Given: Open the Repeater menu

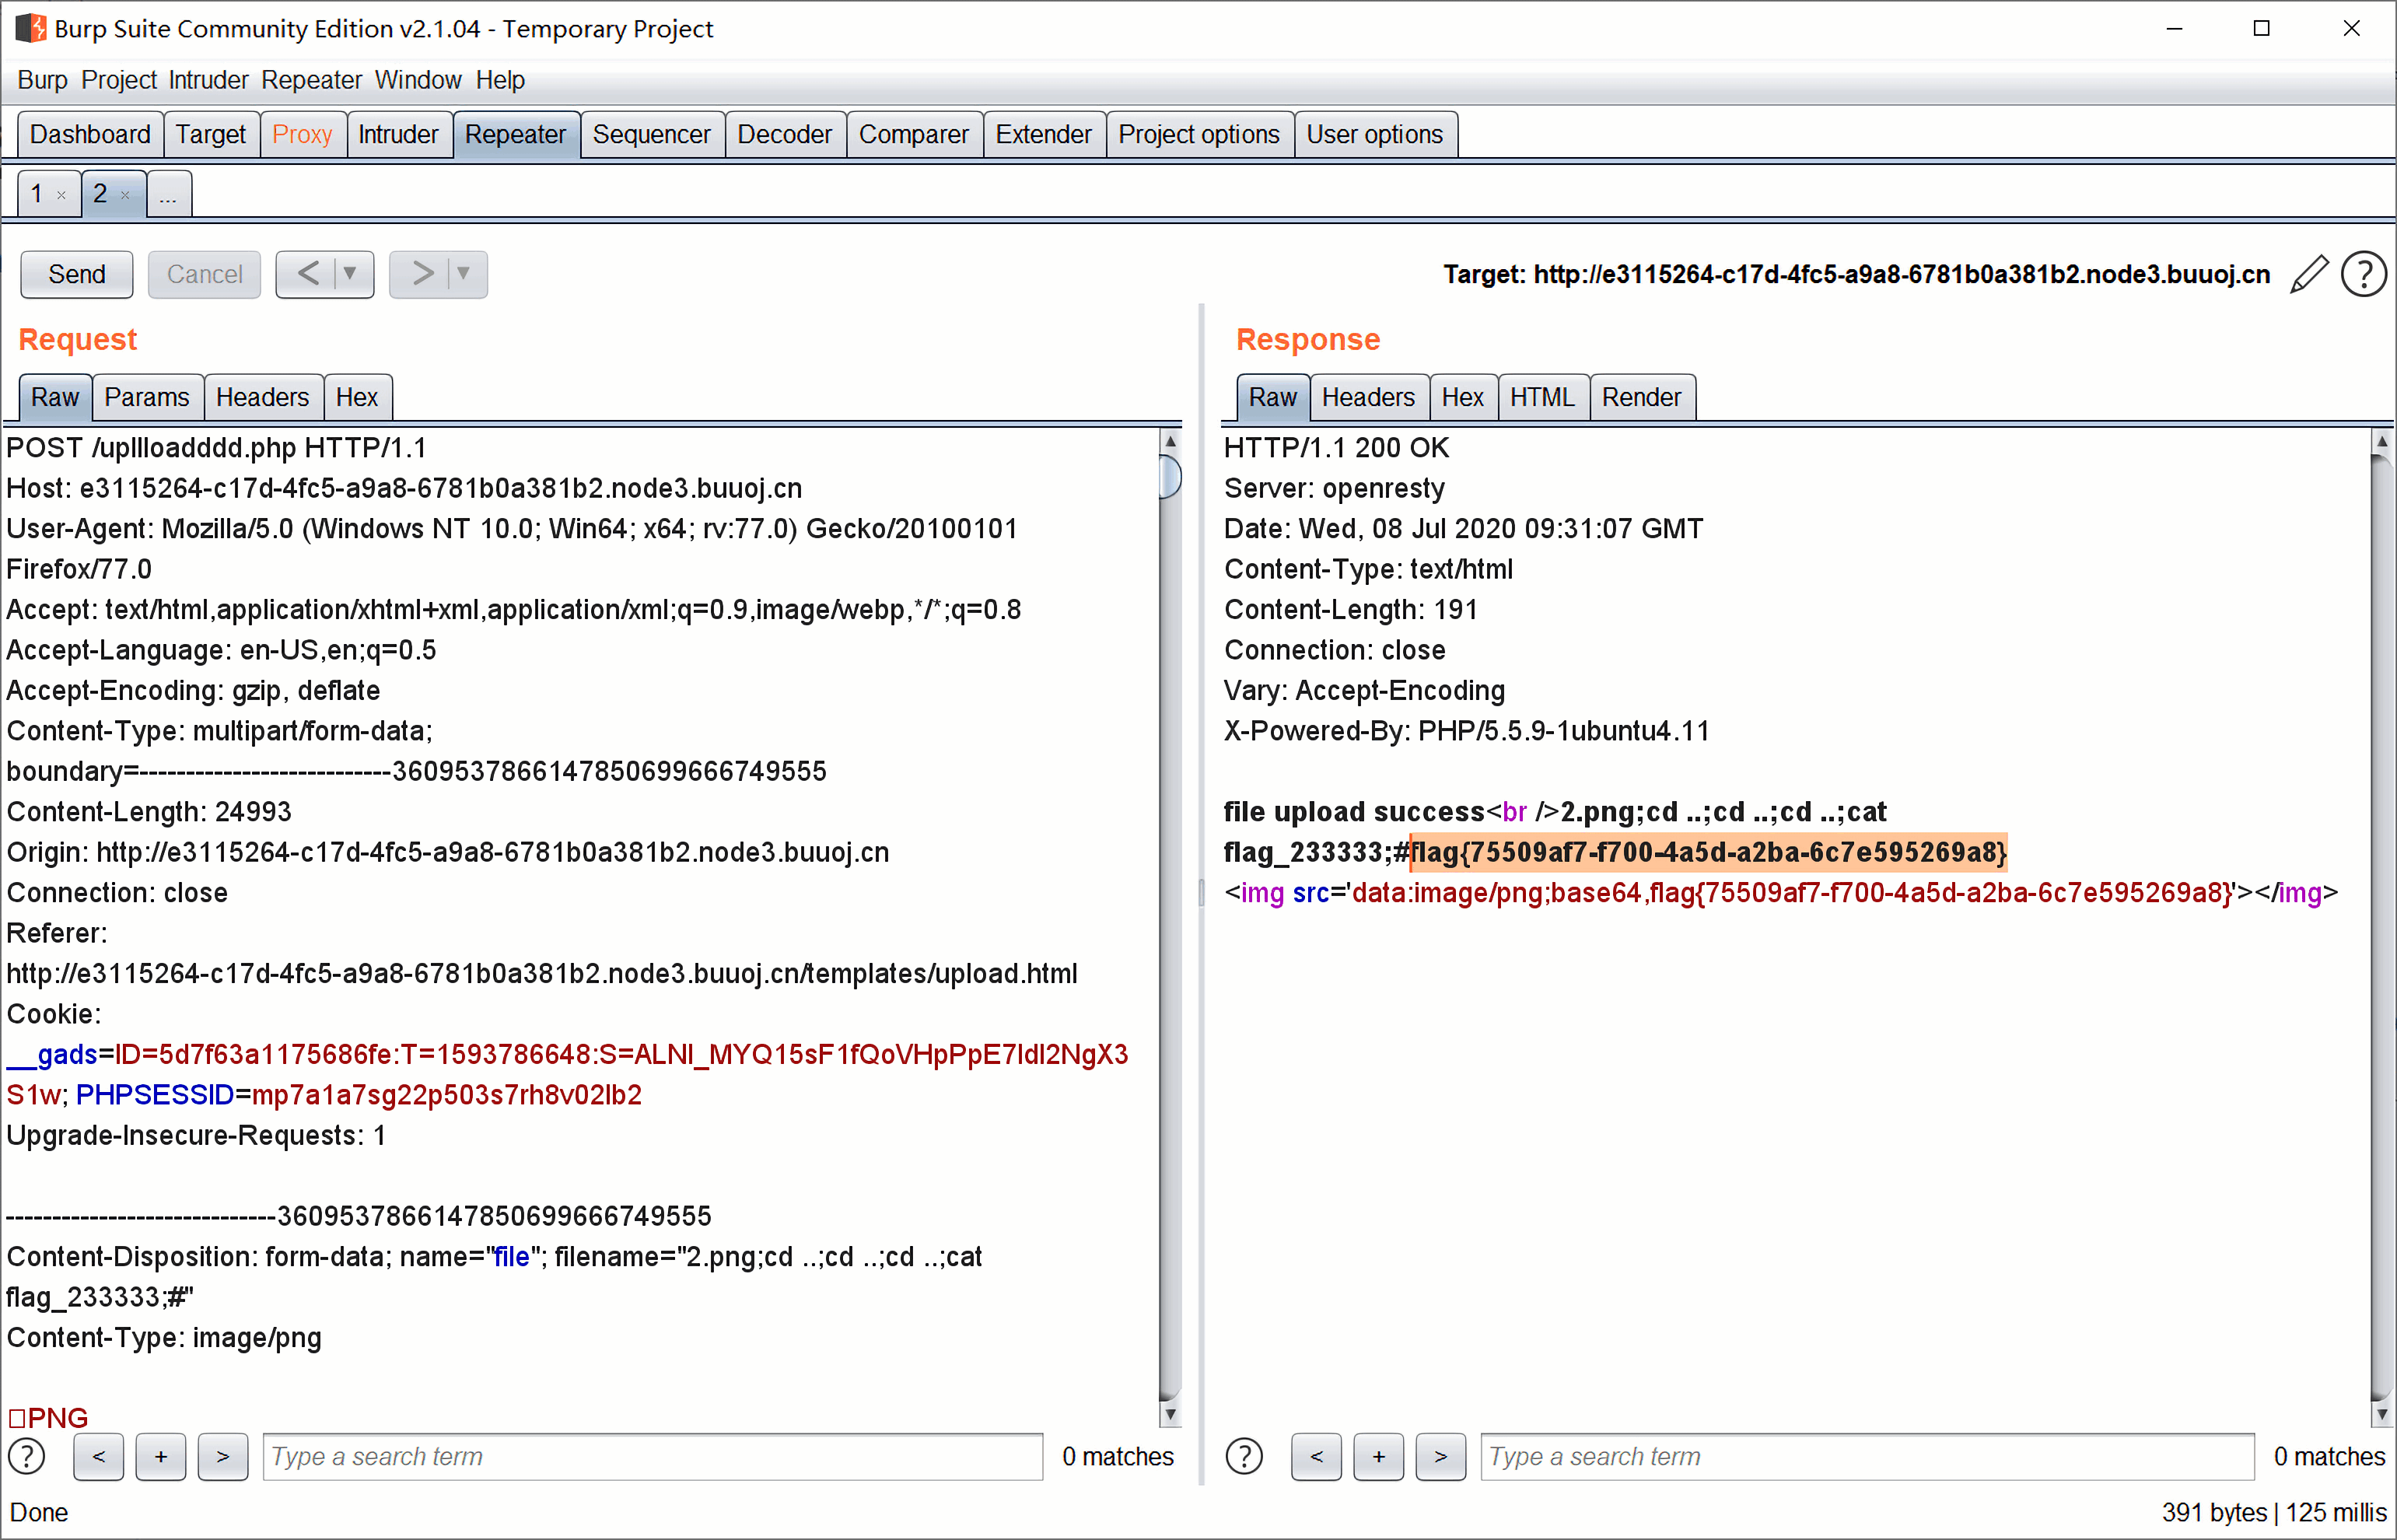Looking at the screenshot, I should click(x=311, y=80).
